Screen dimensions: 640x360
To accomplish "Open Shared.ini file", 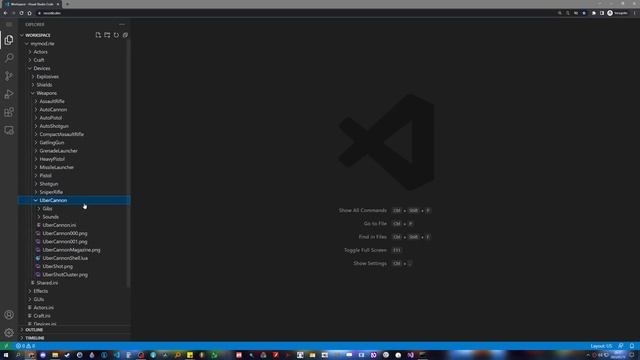I will tap(74, 283).
